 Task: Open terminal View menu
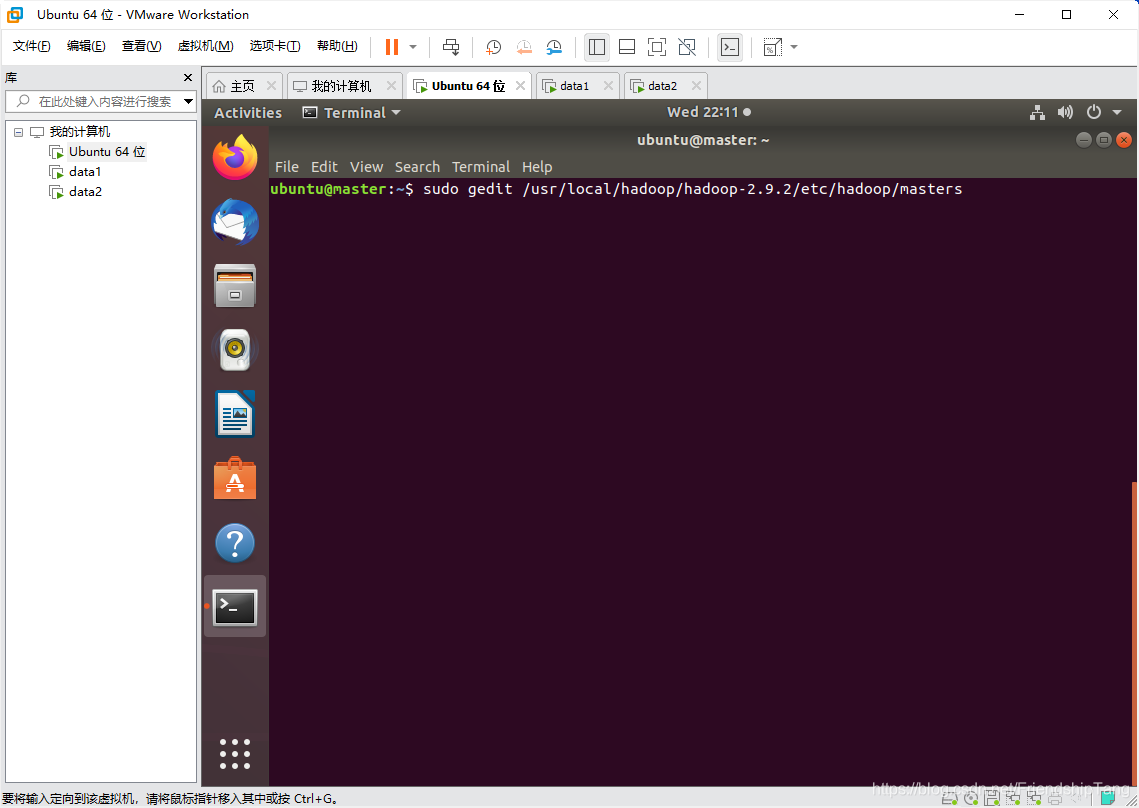tap(366, 167)
